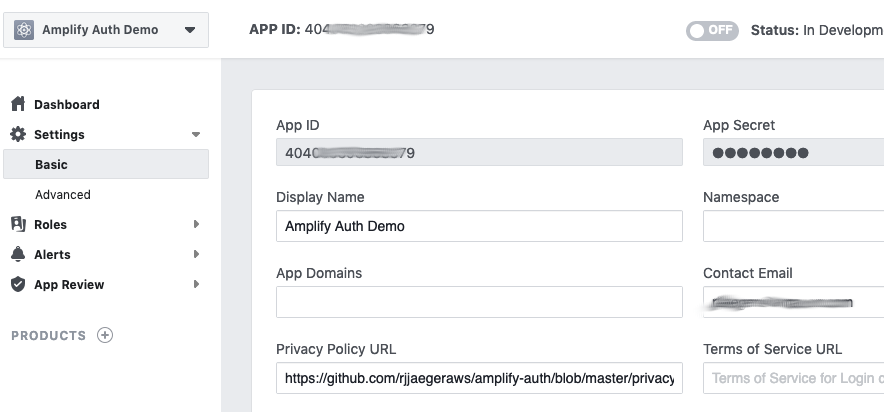Open the Settings menu item label

coord(59,135)
